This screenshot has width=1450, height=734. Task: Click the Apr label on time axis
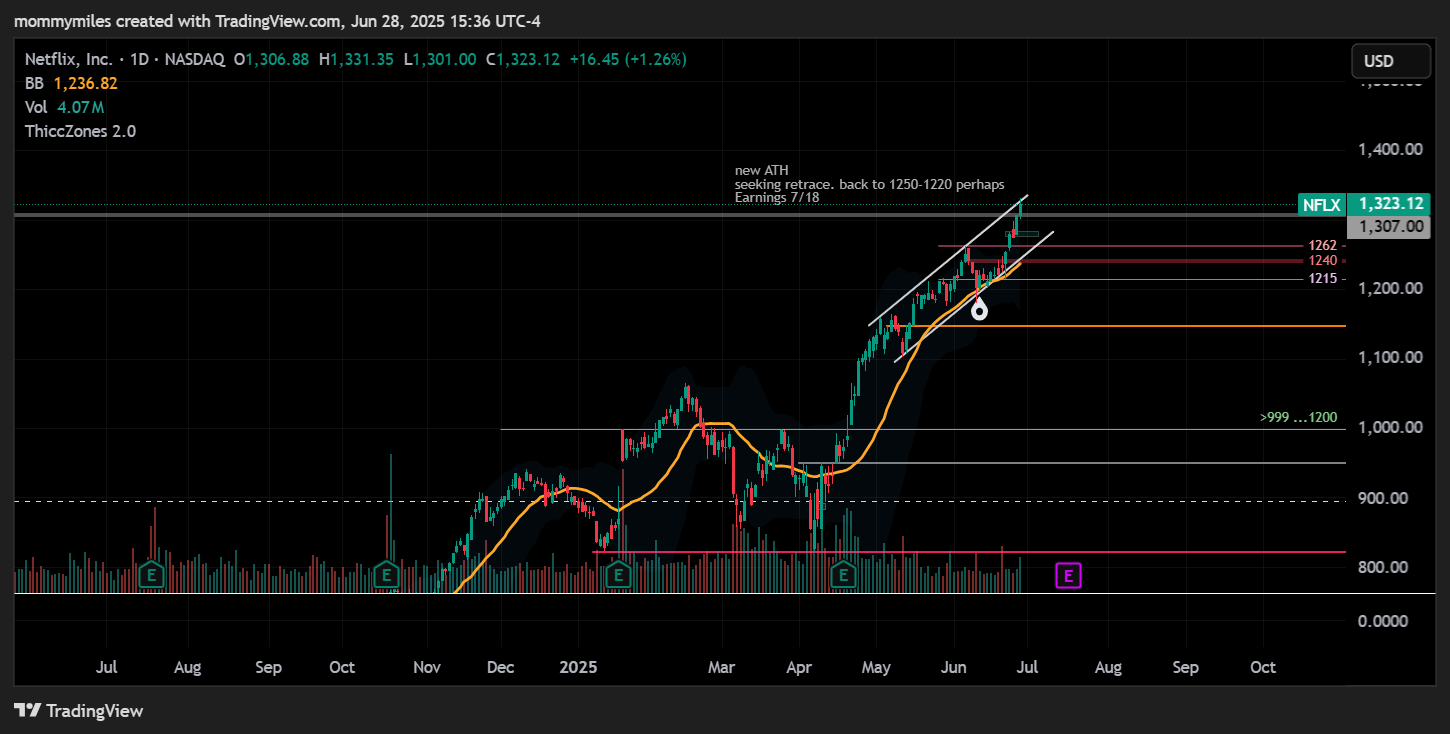pos(797,667)
